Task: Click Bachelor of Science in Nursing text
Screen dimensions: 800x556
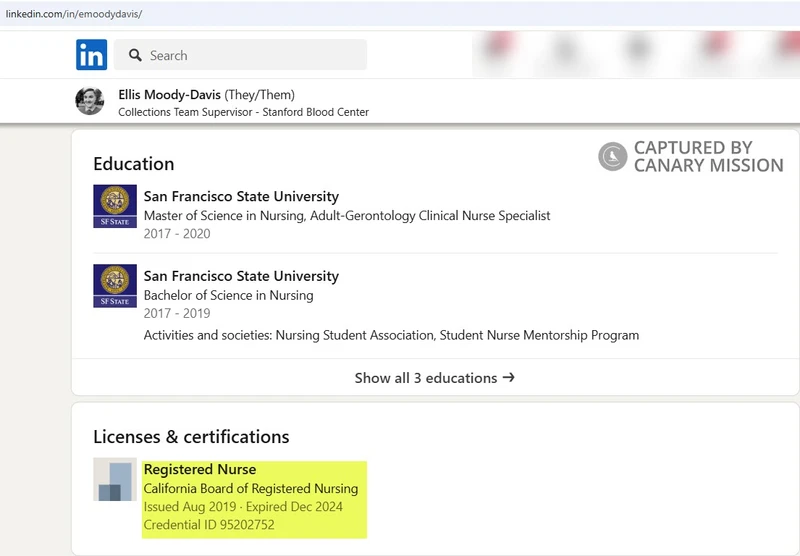Action: pyautogui.click(x=229, y=295)
